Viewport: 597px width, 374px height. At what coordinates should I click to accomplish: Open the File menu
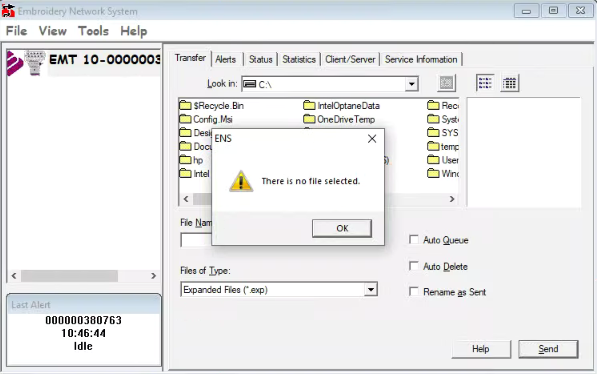(x=16, y=31)
